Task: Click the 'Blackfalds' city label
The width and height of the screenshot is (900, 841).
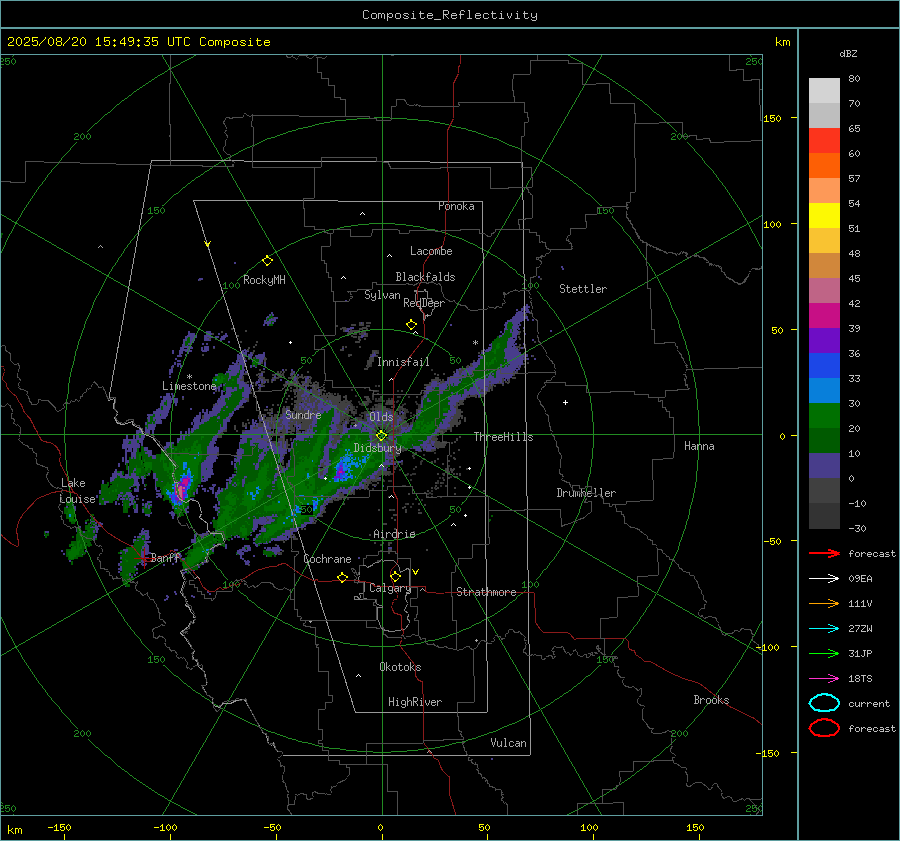Action: (x=425, y=277)
